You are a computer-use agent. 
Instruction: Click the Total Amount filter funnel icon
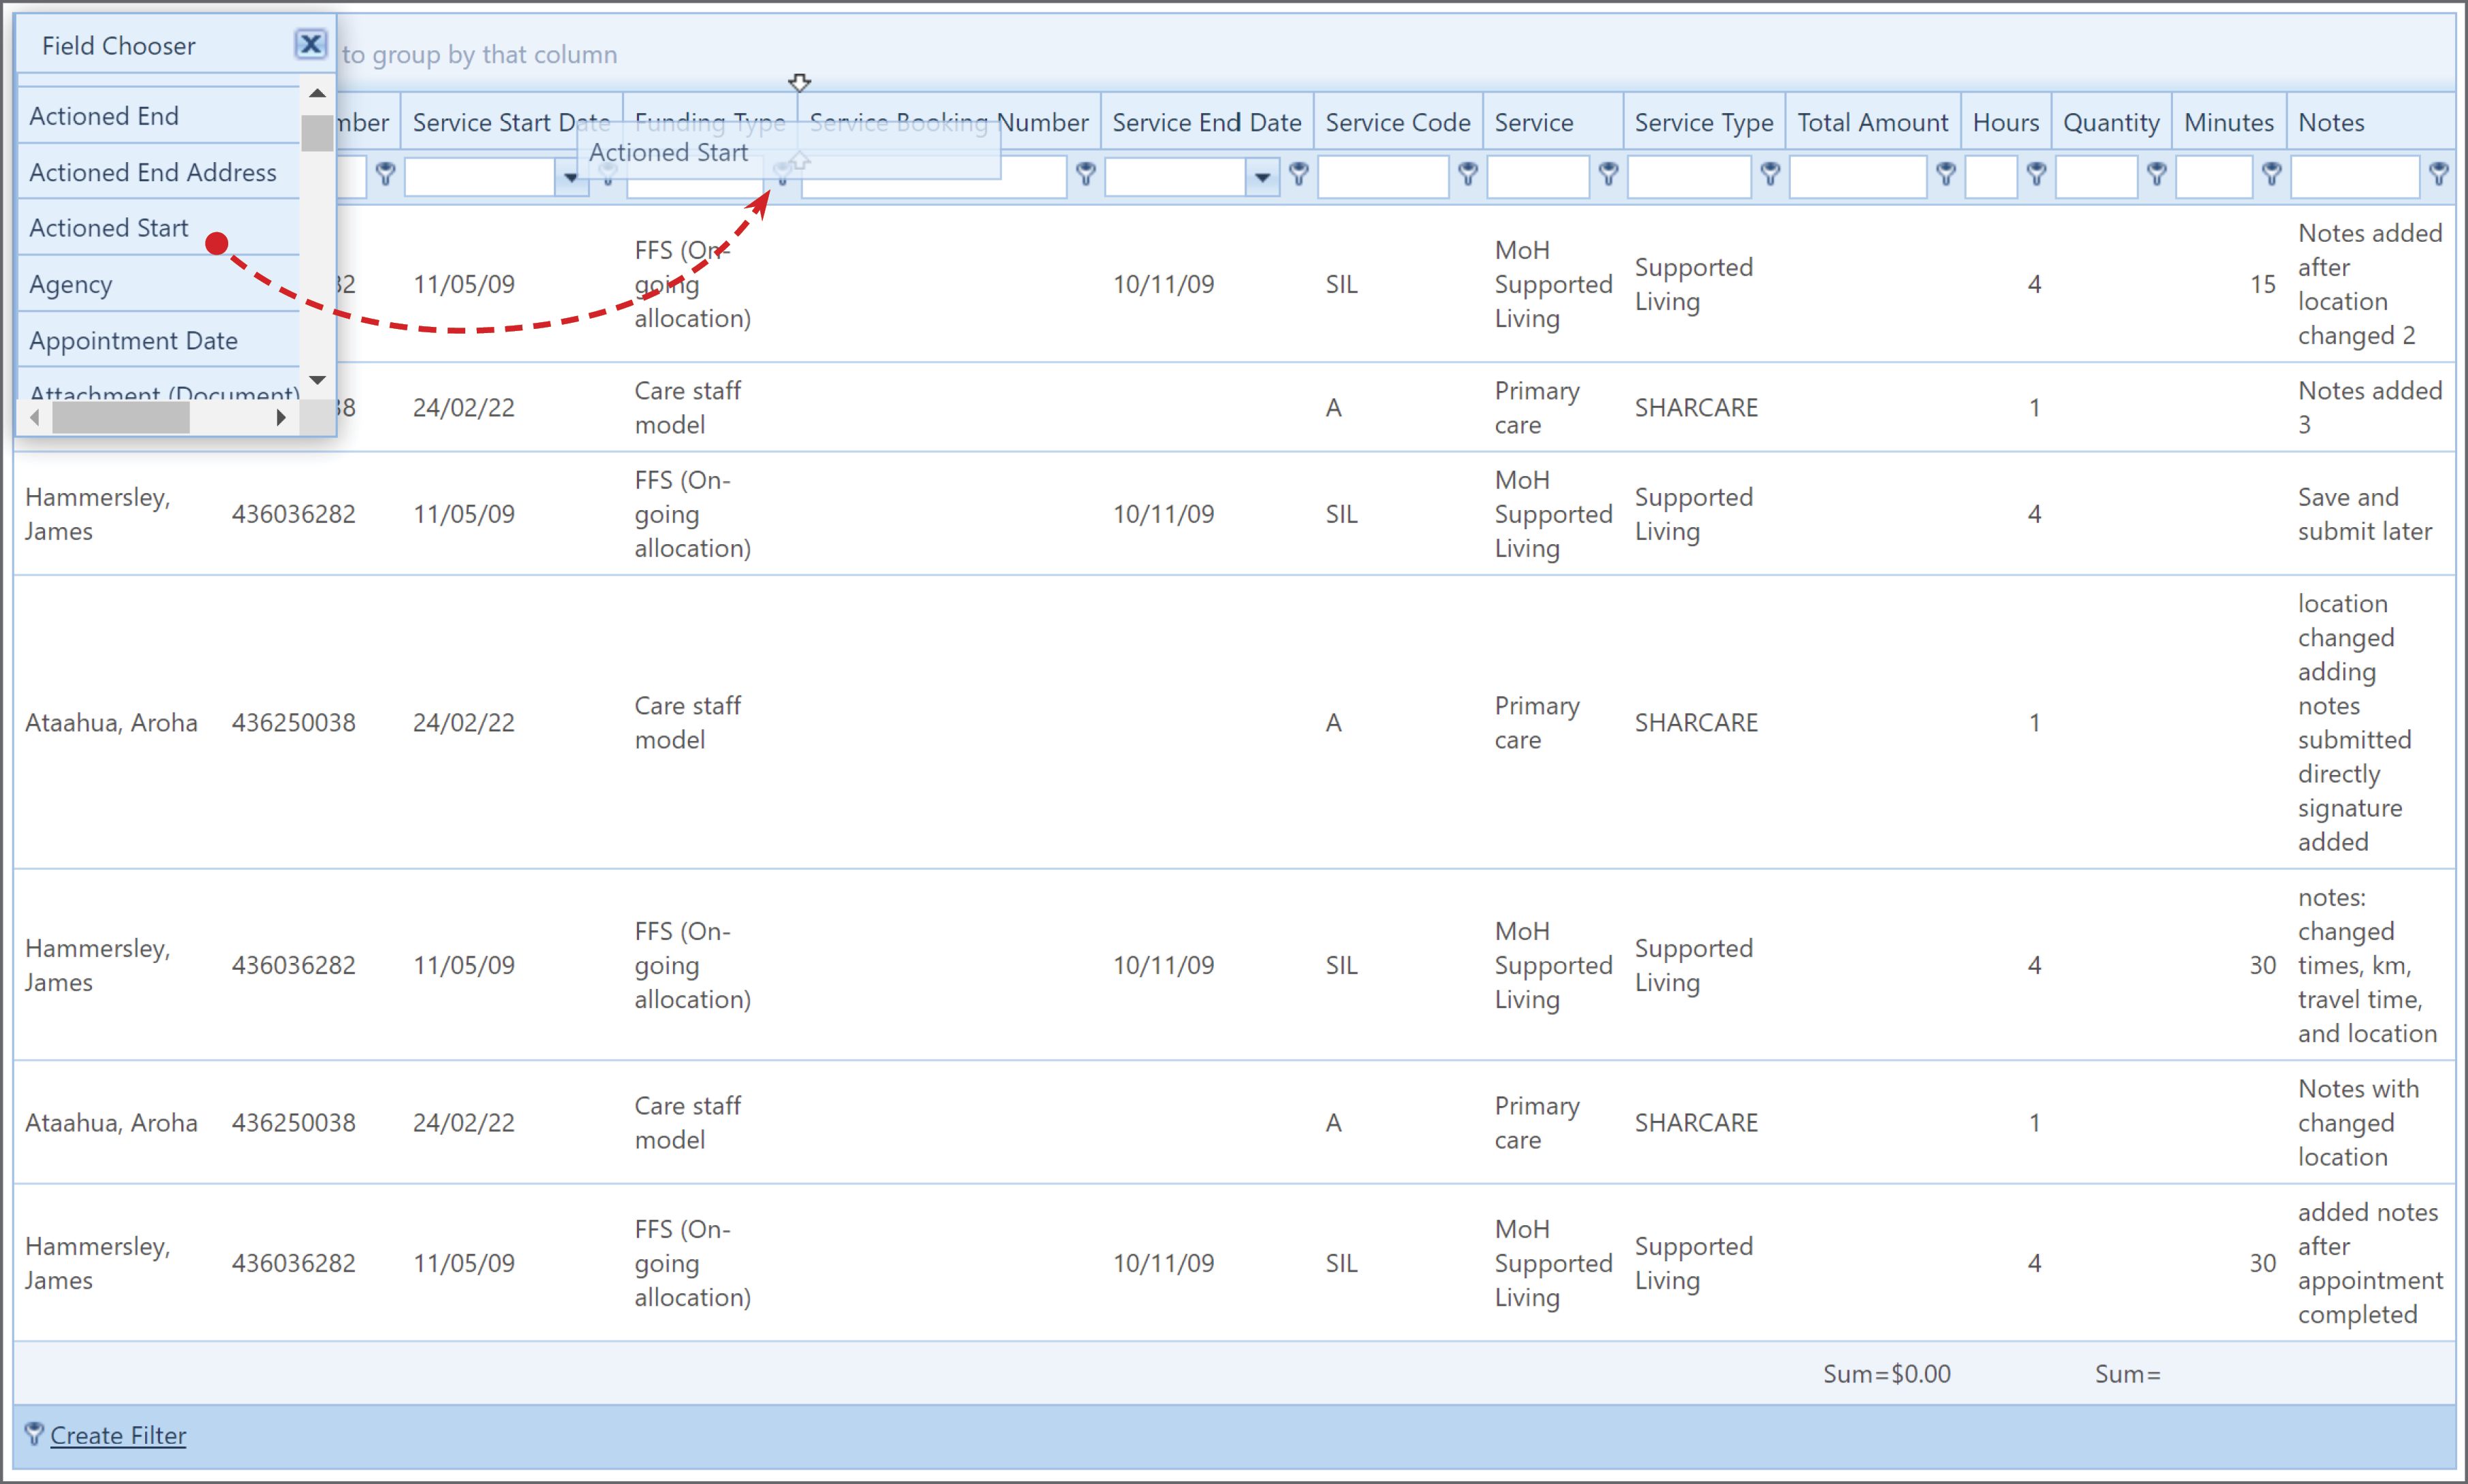click(x=1945, y=175)
